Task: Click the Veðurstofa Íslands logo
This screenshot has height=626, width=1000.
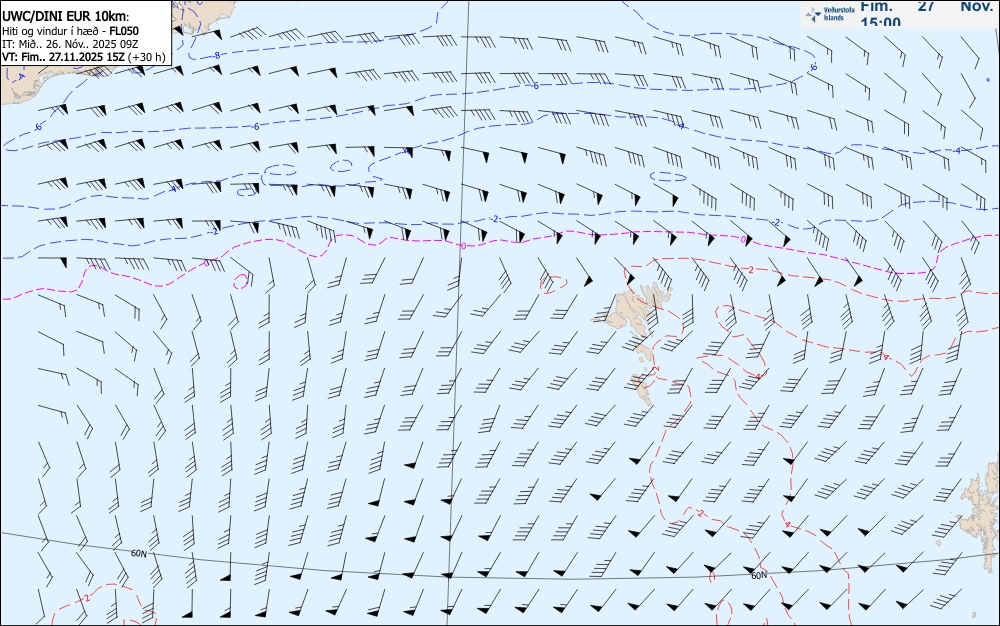Action: click(830, 14)
